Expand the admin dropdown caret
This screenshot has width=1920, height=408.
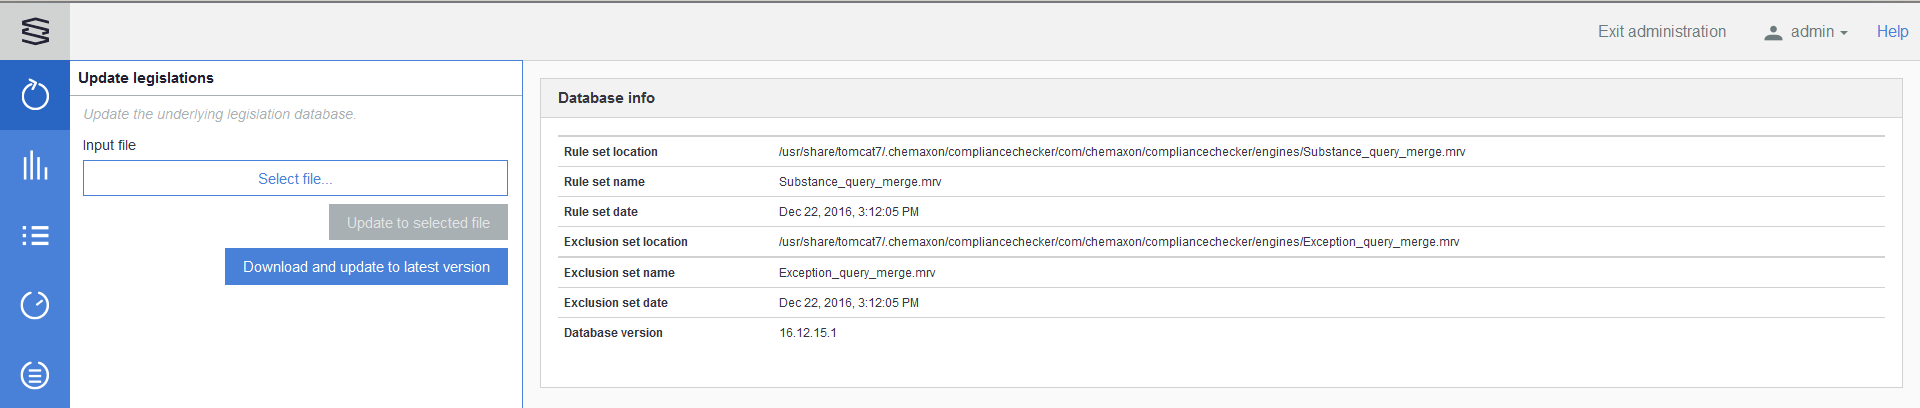coord(1844,33)
